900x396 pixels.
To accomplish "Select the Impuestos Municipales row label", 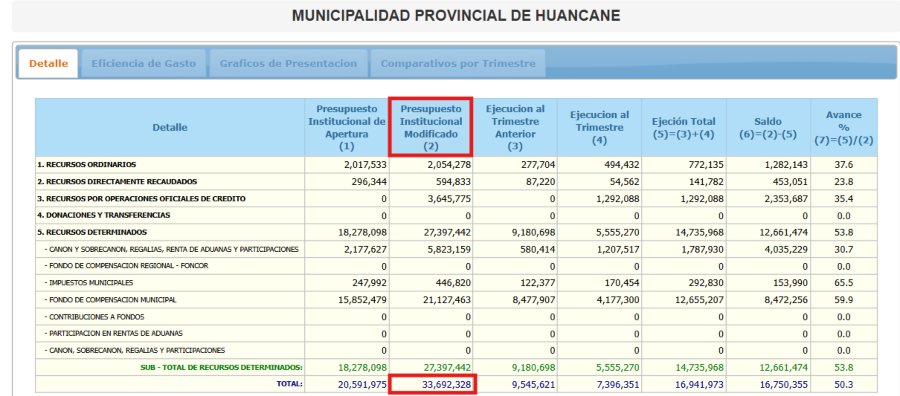I will pos(90,283).
